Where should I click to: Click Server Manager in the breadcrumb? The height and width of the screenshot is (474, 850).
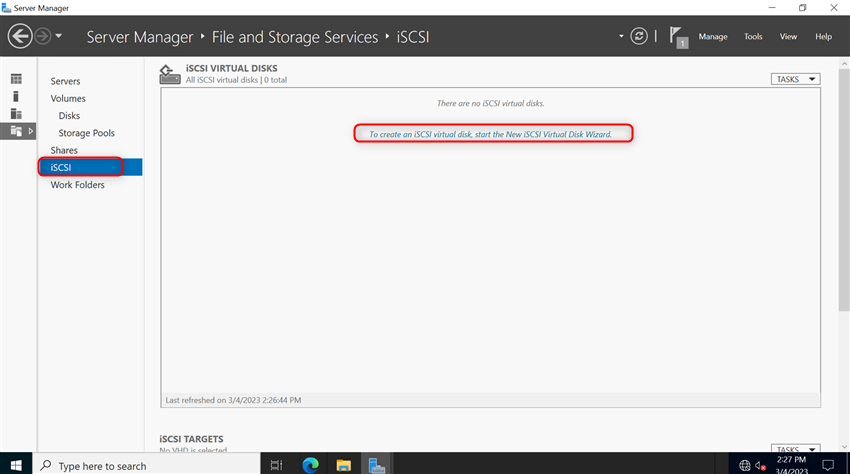(140, 37)
